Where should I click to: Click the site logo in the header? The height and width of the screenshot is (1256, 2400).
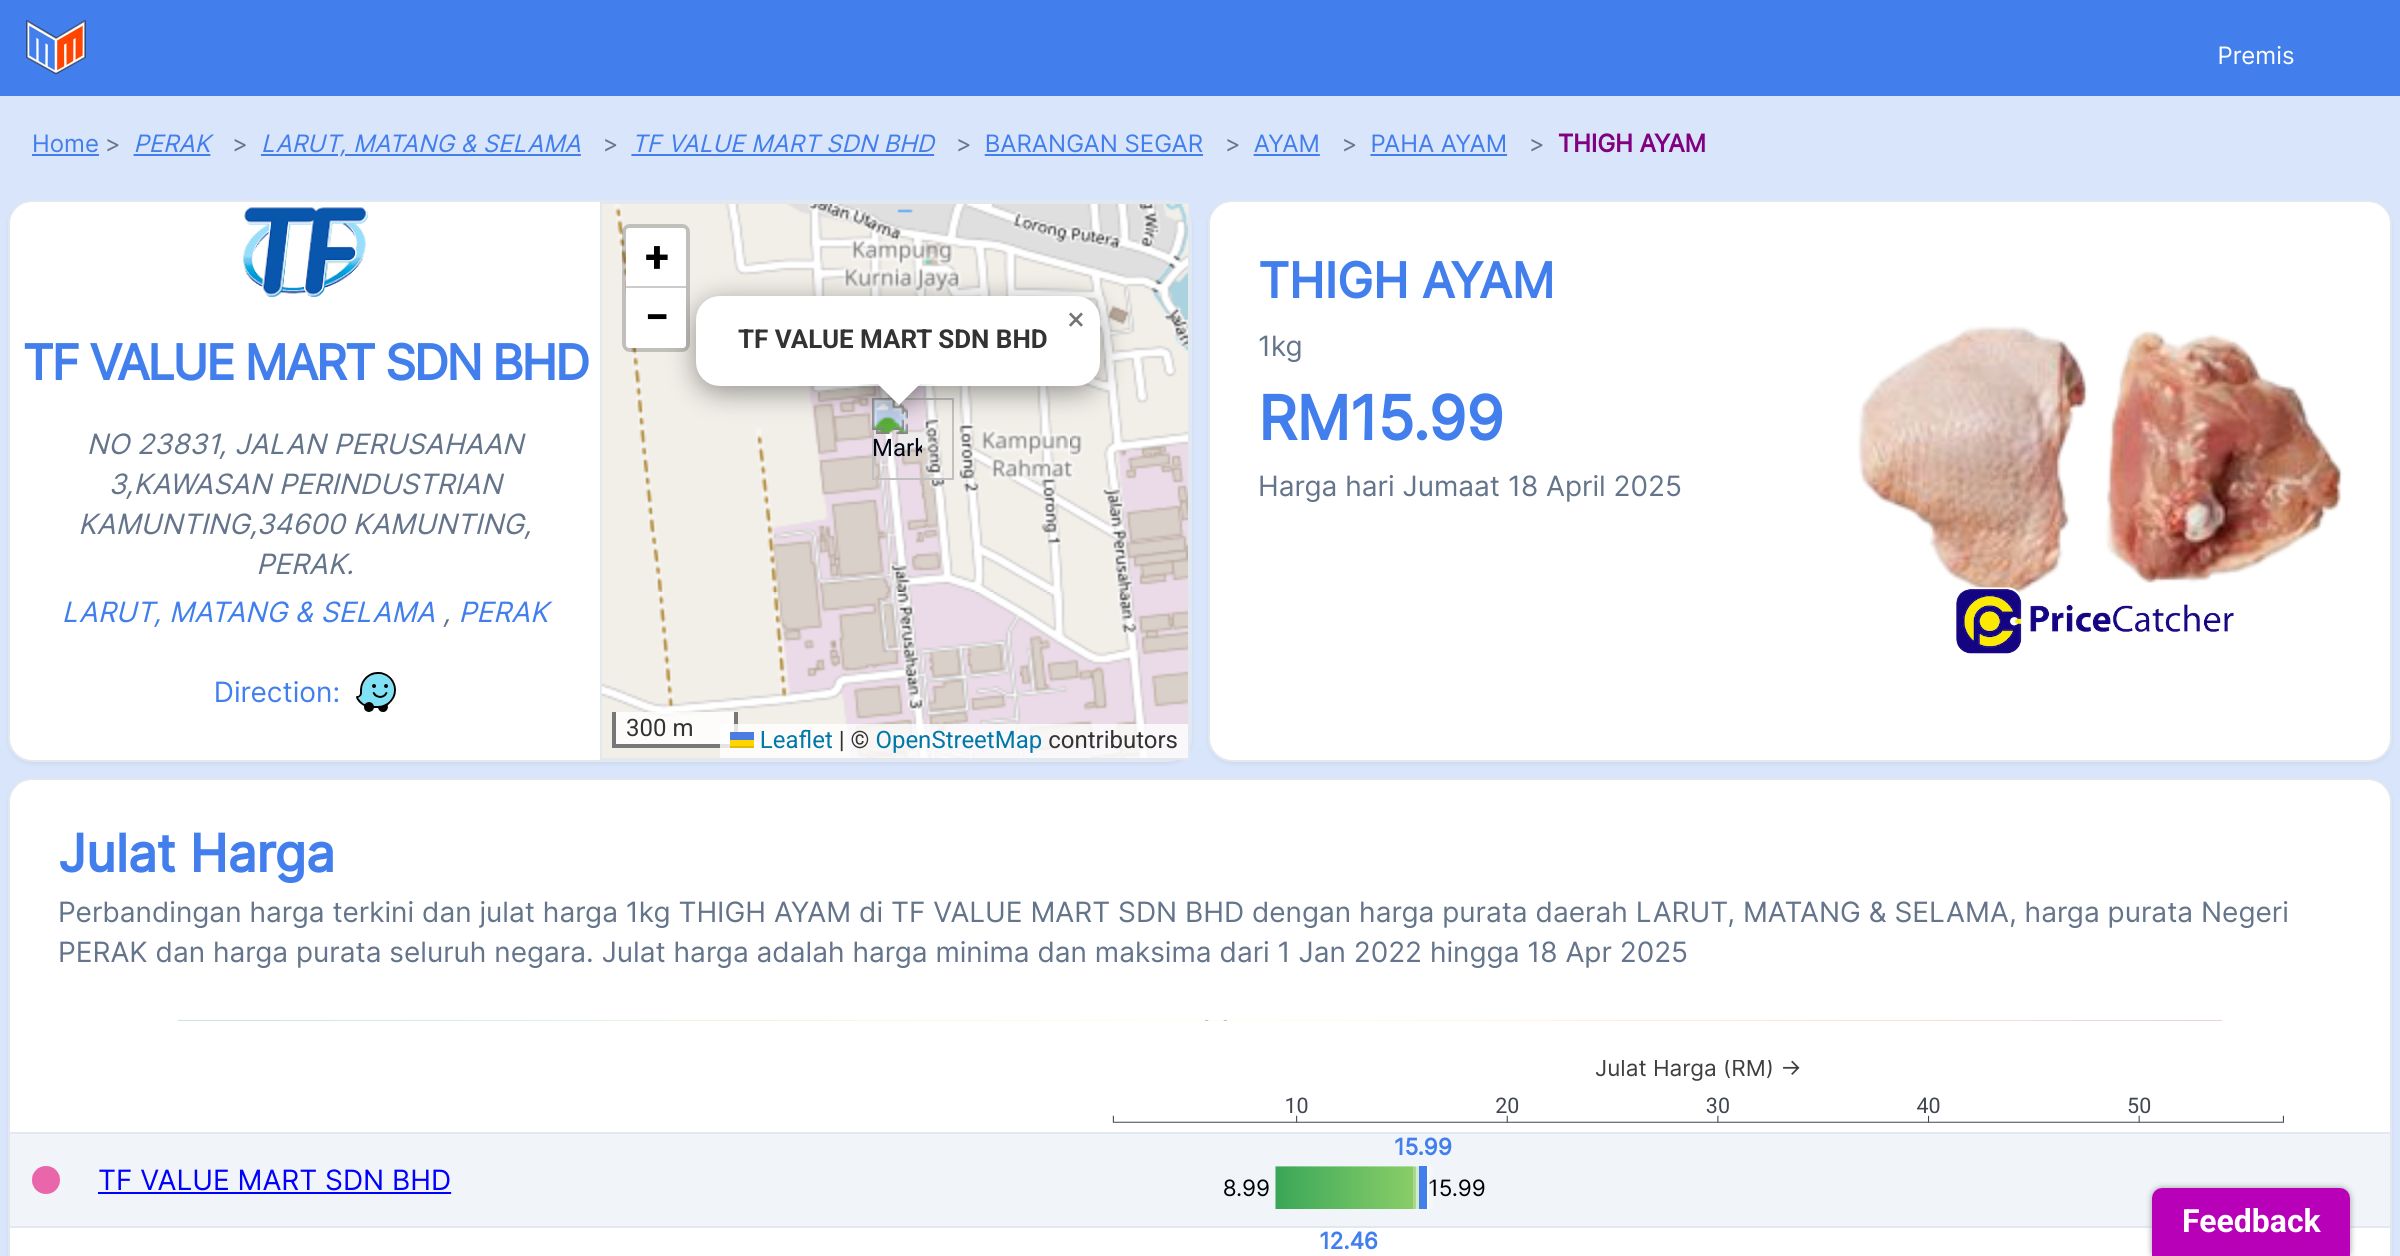56,47
